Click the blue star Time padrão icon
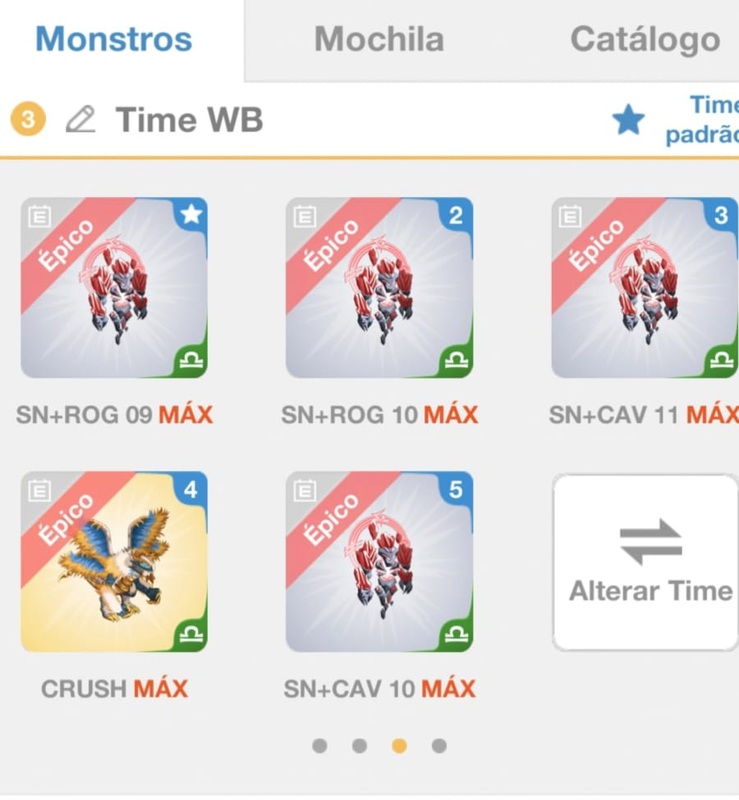This screenshot has width=739, height=800. (628, 120)
